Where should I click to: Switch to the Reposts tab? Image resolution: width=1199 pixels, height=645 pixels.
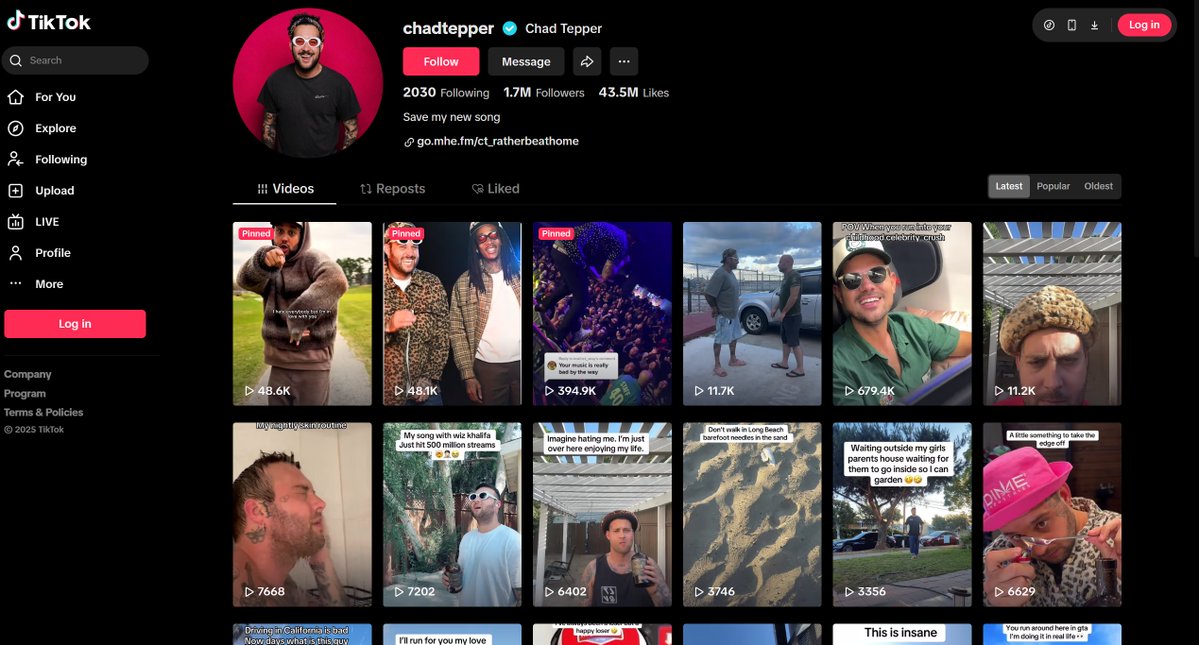pyautogui.click(x=392, y=189)
